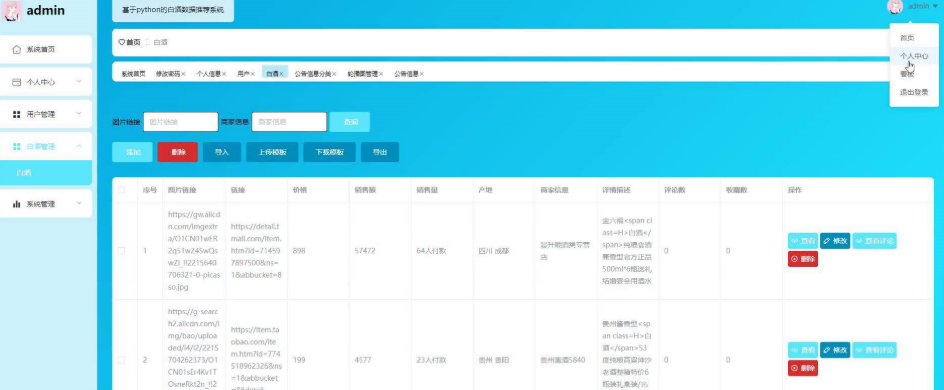Image resolution: width=944 pixels, height=390 pixels.
Task: Click the home icon beside 系统首页
Action: [17, 50]
